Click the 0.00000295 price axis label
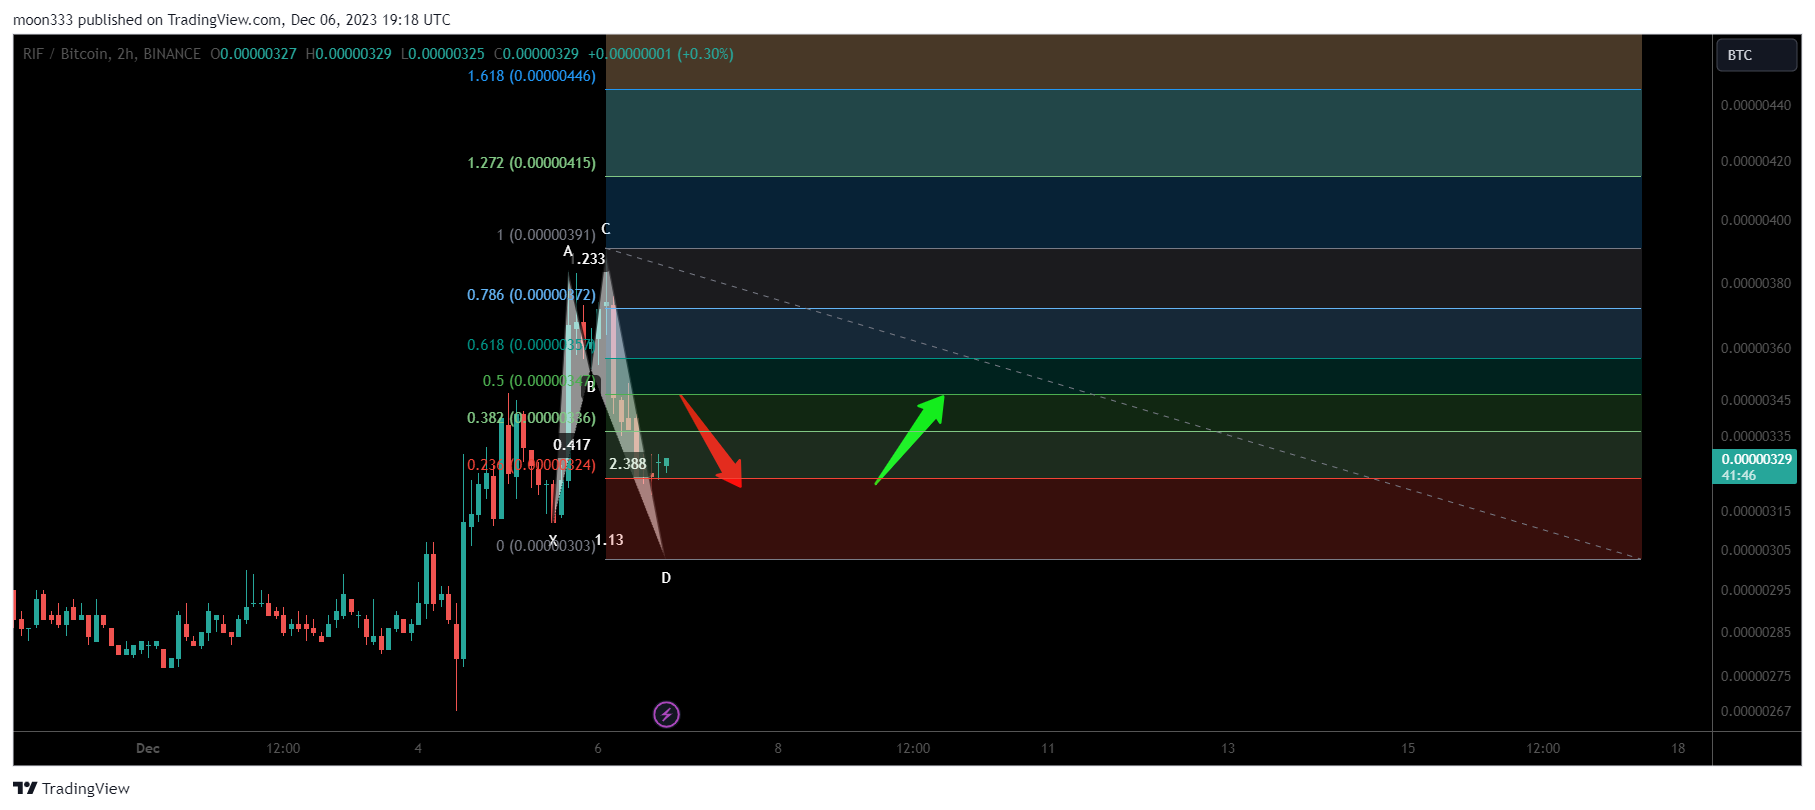This screenshot has height=810, width=1815. click(x=1756, y=590)
